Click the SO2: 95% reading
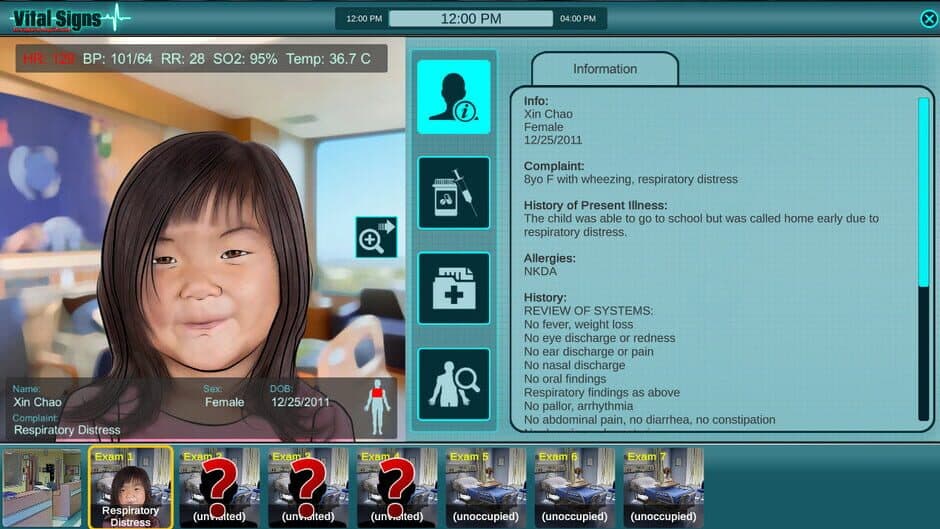This screenshot has height=529, width=940. click(x=245, y=59)
